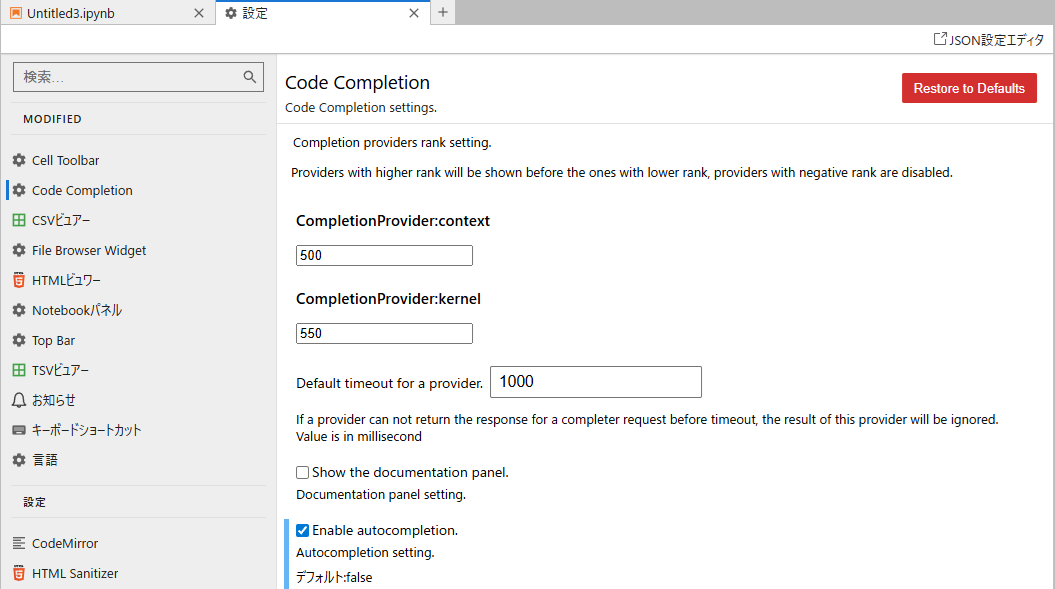The image size is (1055, 589).
Task: Close the 設定 tab
Action: pyautogui.click(x=414, y=13)
